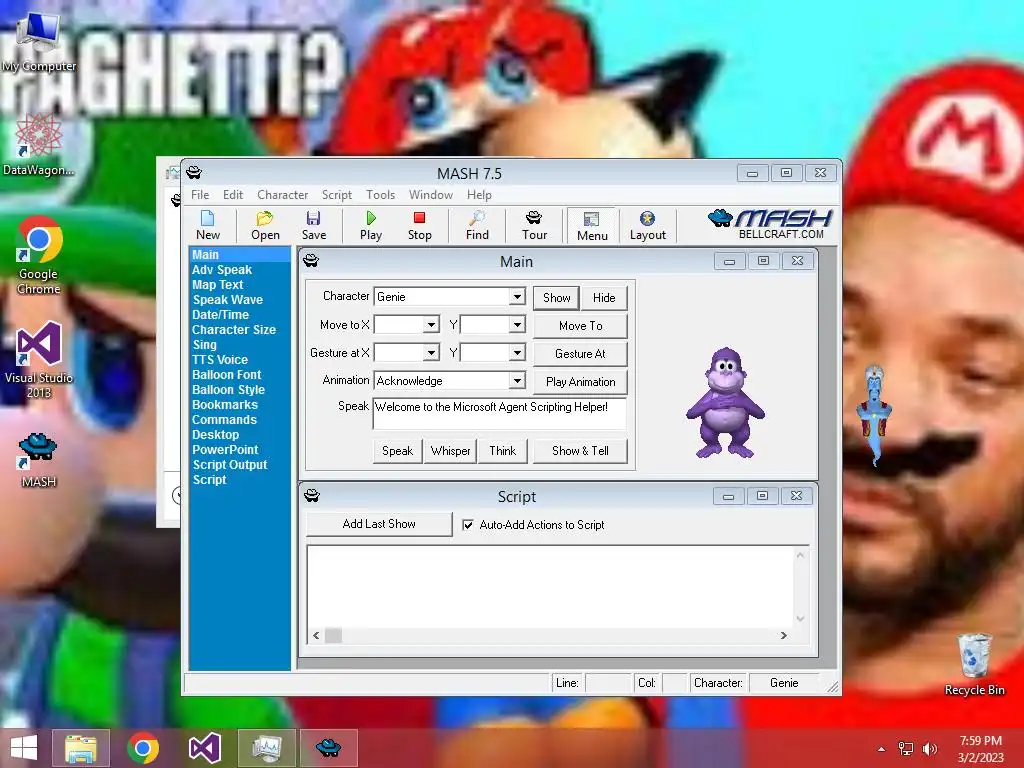Click the Add Last Show button
Screen dimensions: 1024x768
tap(379, 524)
